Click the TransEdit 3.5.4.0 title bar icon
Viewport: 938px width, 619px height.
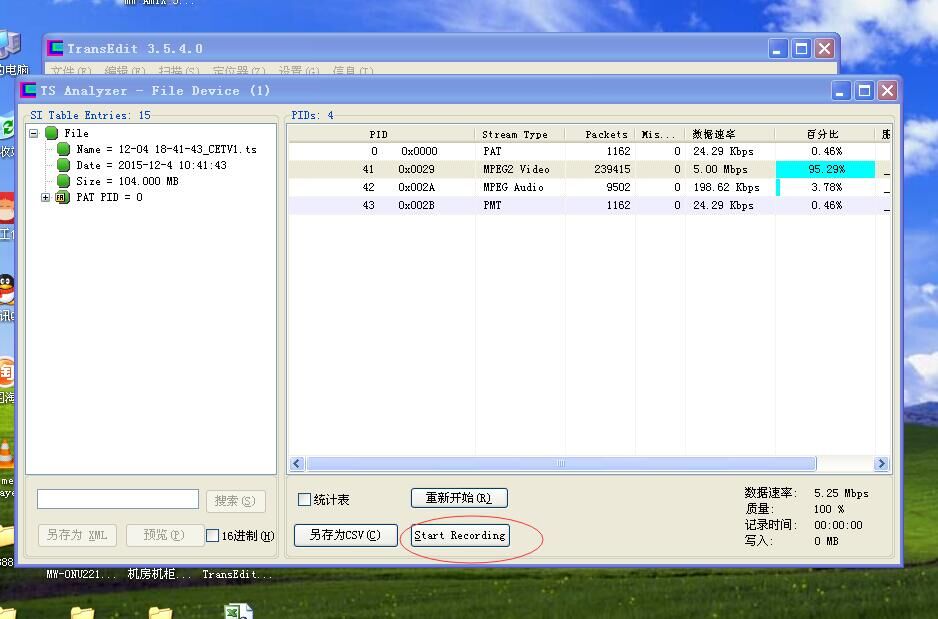click(x=55, y=48)
